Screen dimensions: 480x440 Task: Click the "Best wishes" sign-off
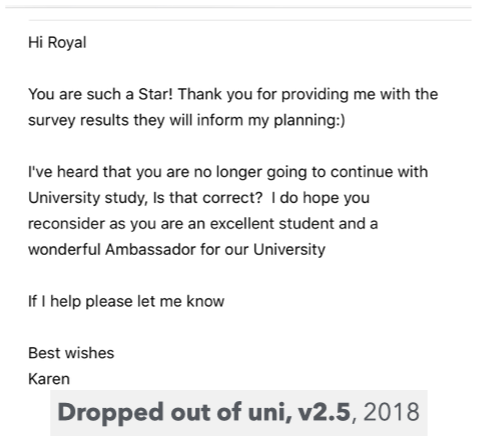click(71, 353)
